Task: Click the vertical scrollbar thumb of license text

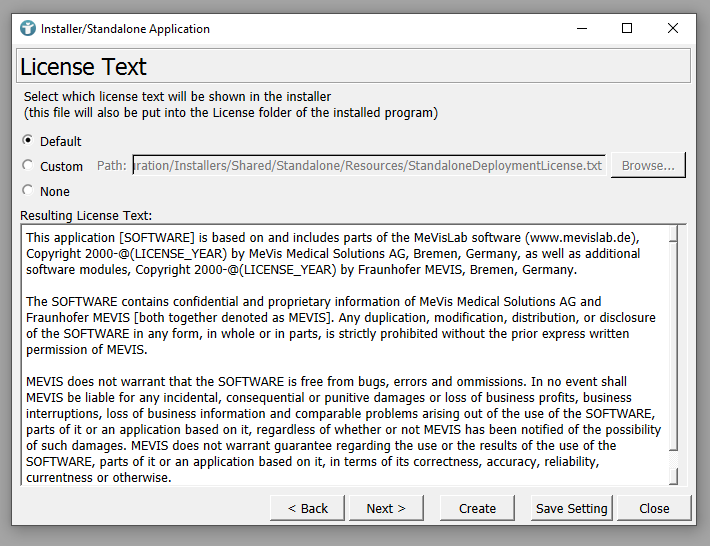Action: pos(674,350)
